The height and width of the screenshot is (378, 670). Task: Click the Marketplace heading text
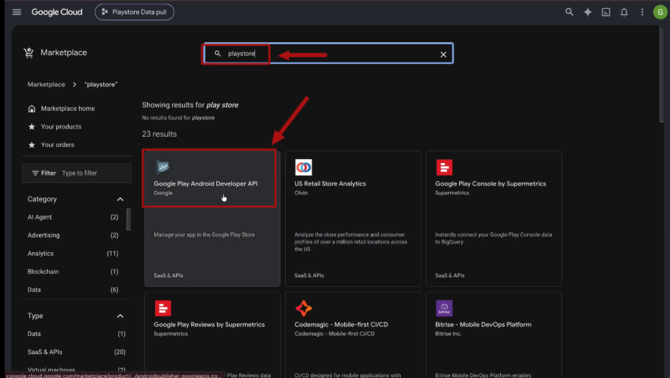coord(64,53)
